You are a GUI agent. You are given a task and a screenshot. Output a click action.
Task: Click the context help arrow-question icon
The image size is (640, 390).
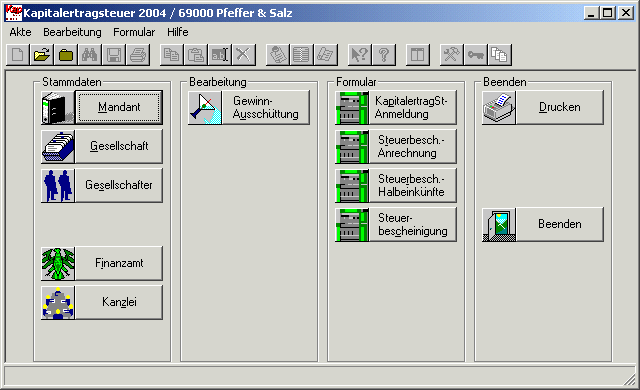[x=360, y=55]
